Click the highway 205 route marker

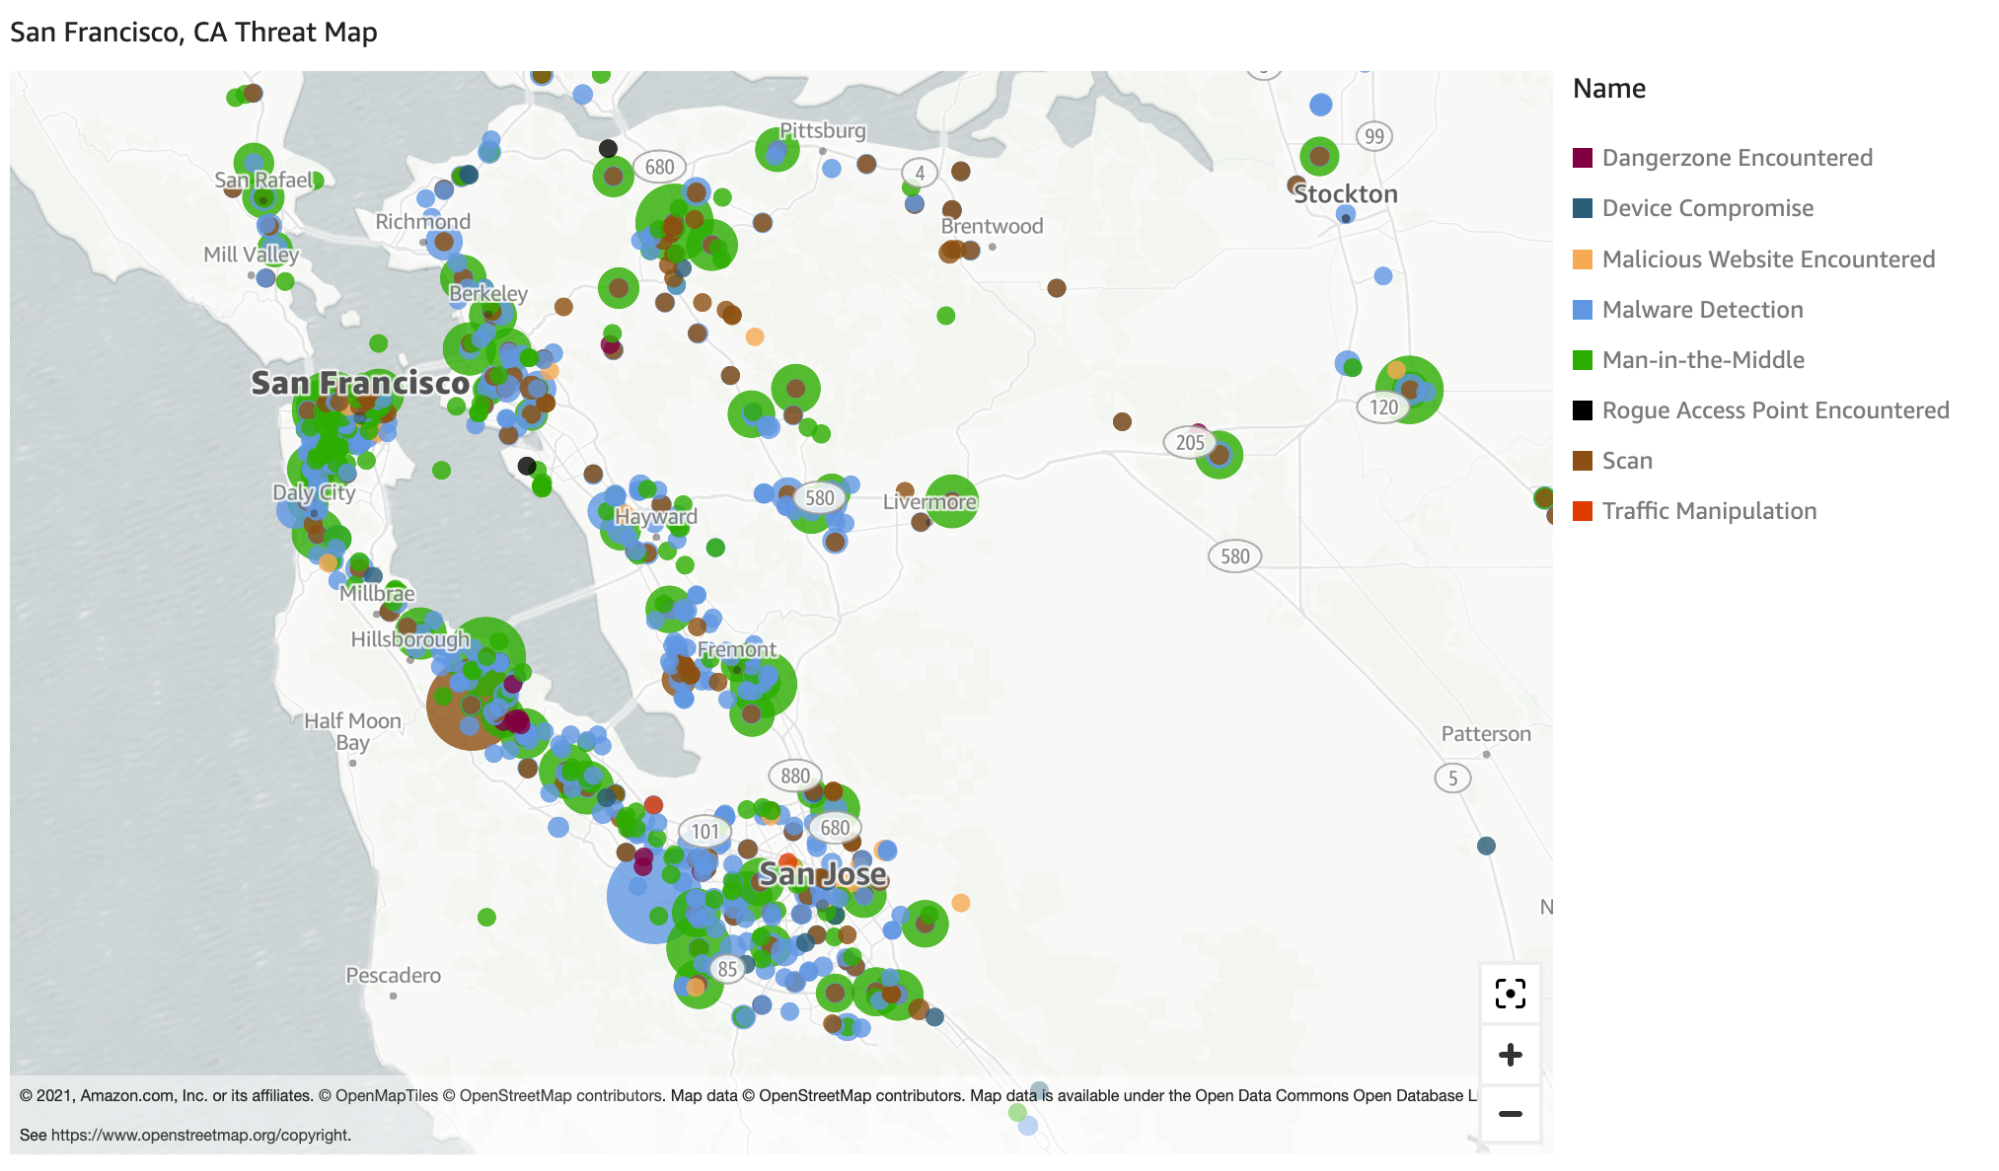(1189, 442)
